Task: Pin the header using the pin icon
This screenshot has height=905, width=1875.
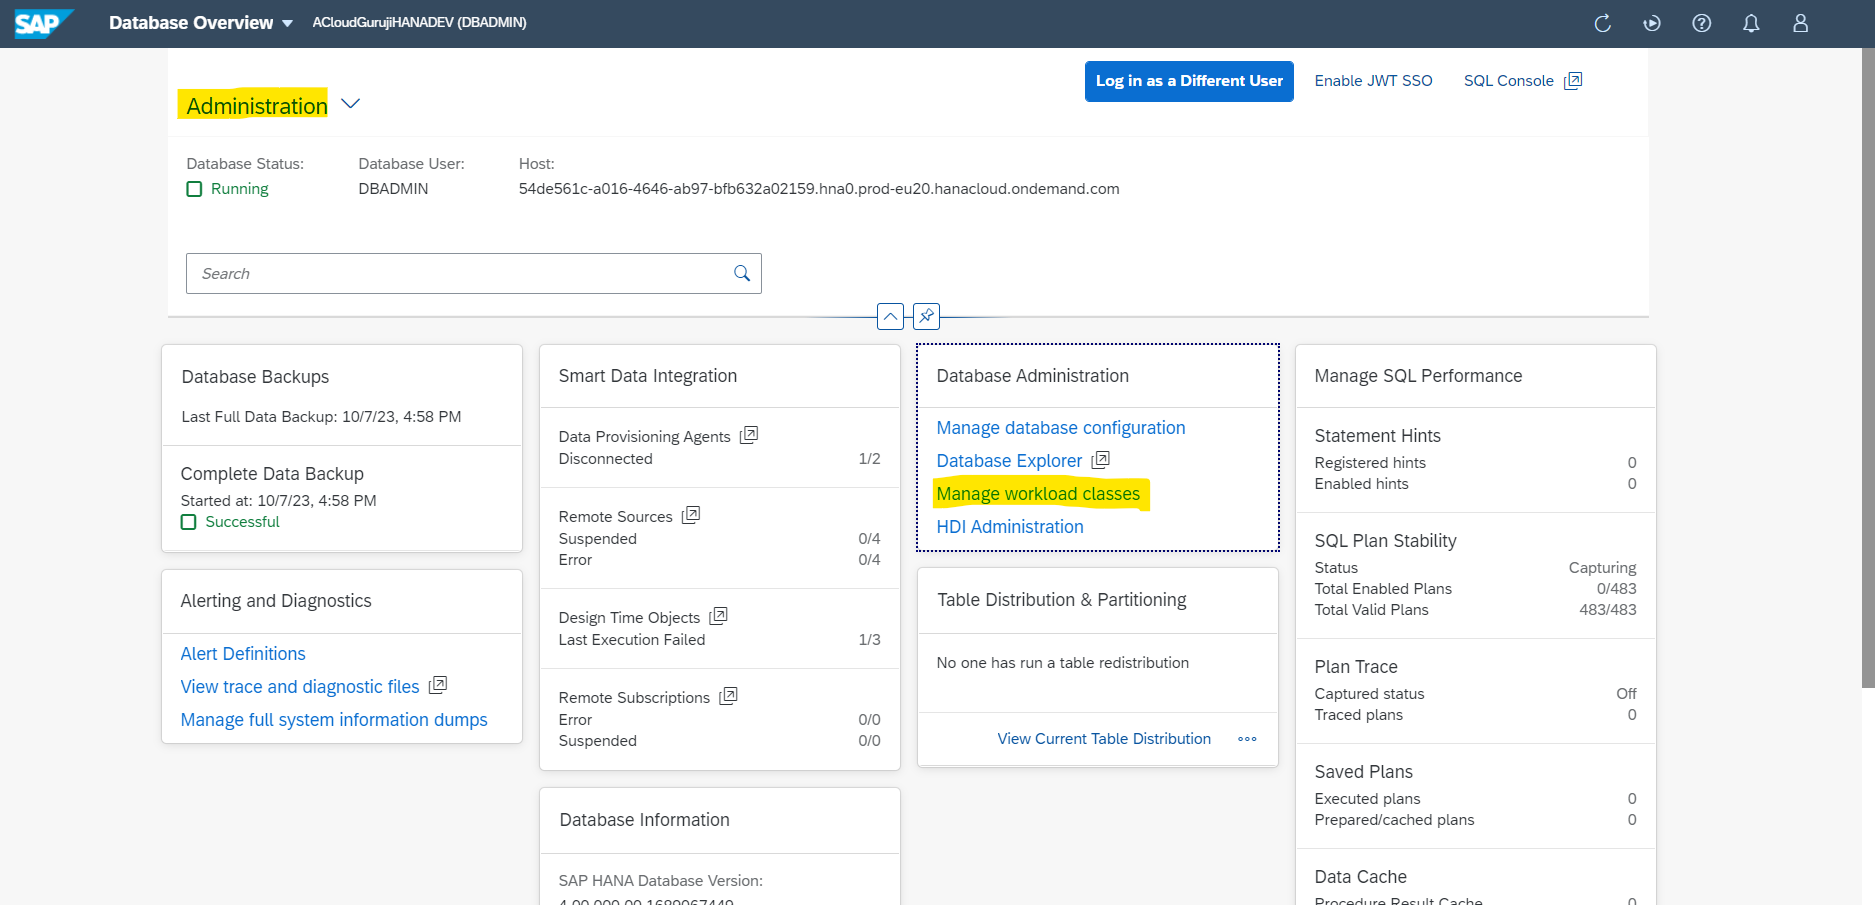Action: click(926, 316)
